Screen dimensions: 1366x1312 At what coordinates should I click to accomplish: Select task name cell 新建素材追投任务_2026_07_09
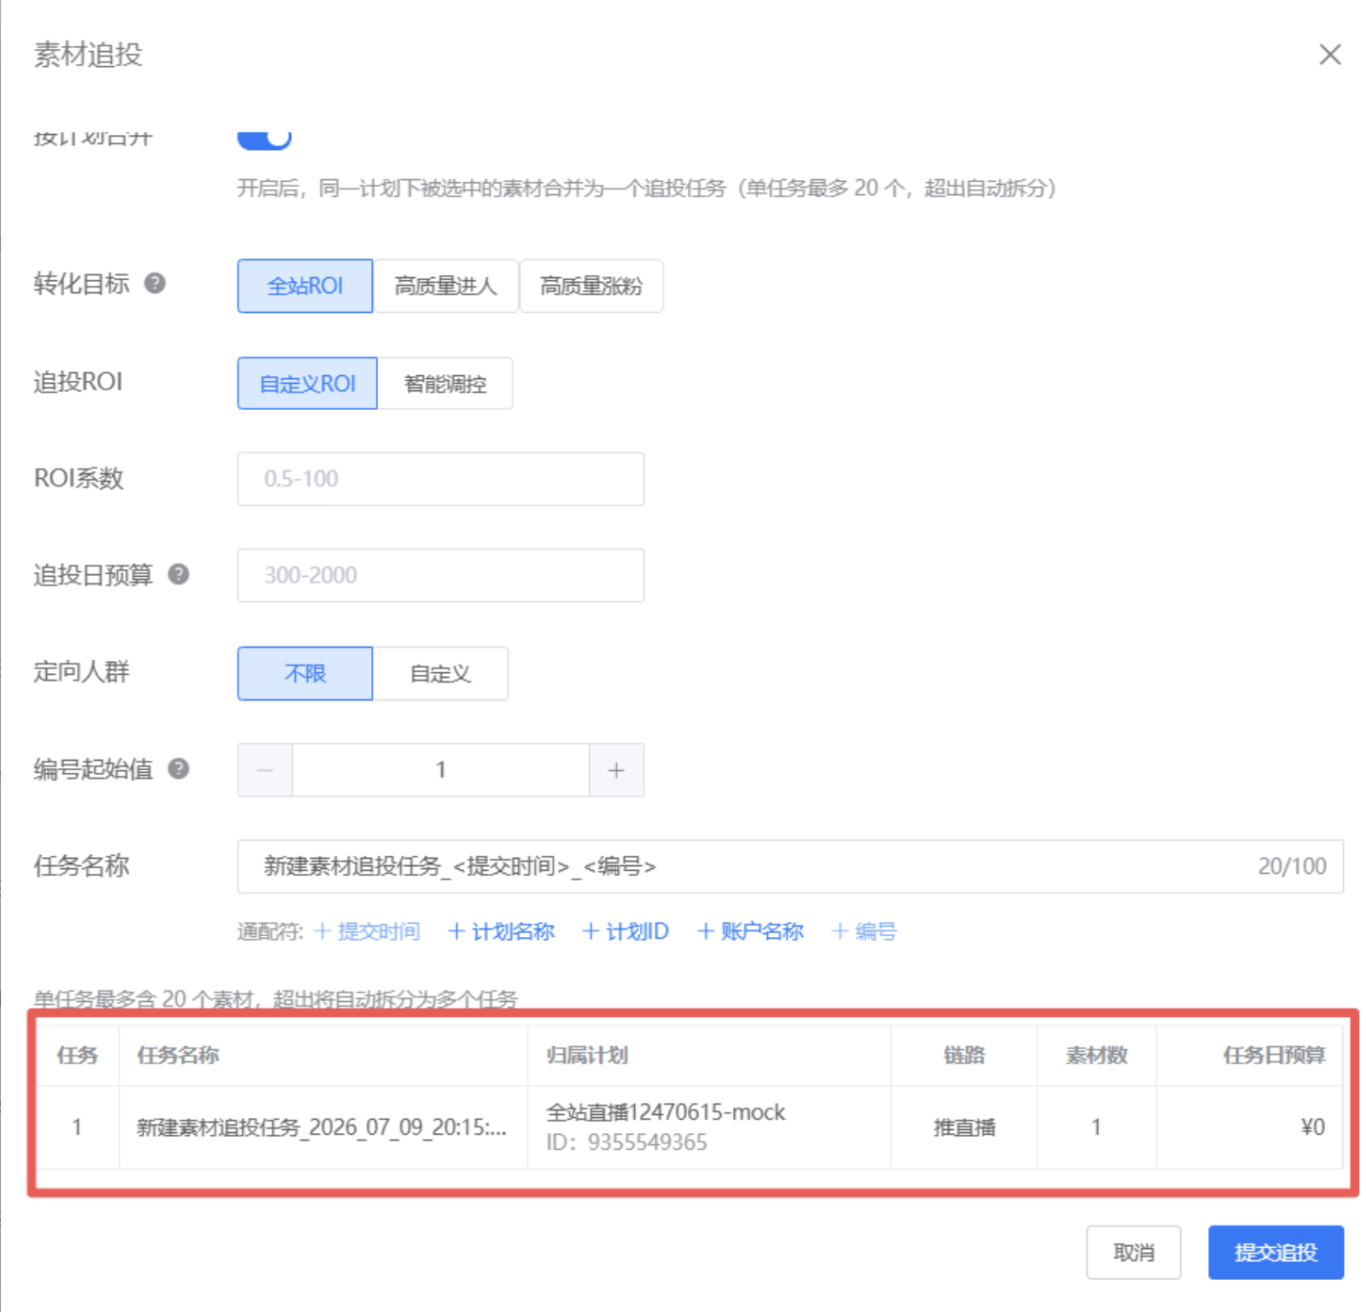click(322, 1127)
